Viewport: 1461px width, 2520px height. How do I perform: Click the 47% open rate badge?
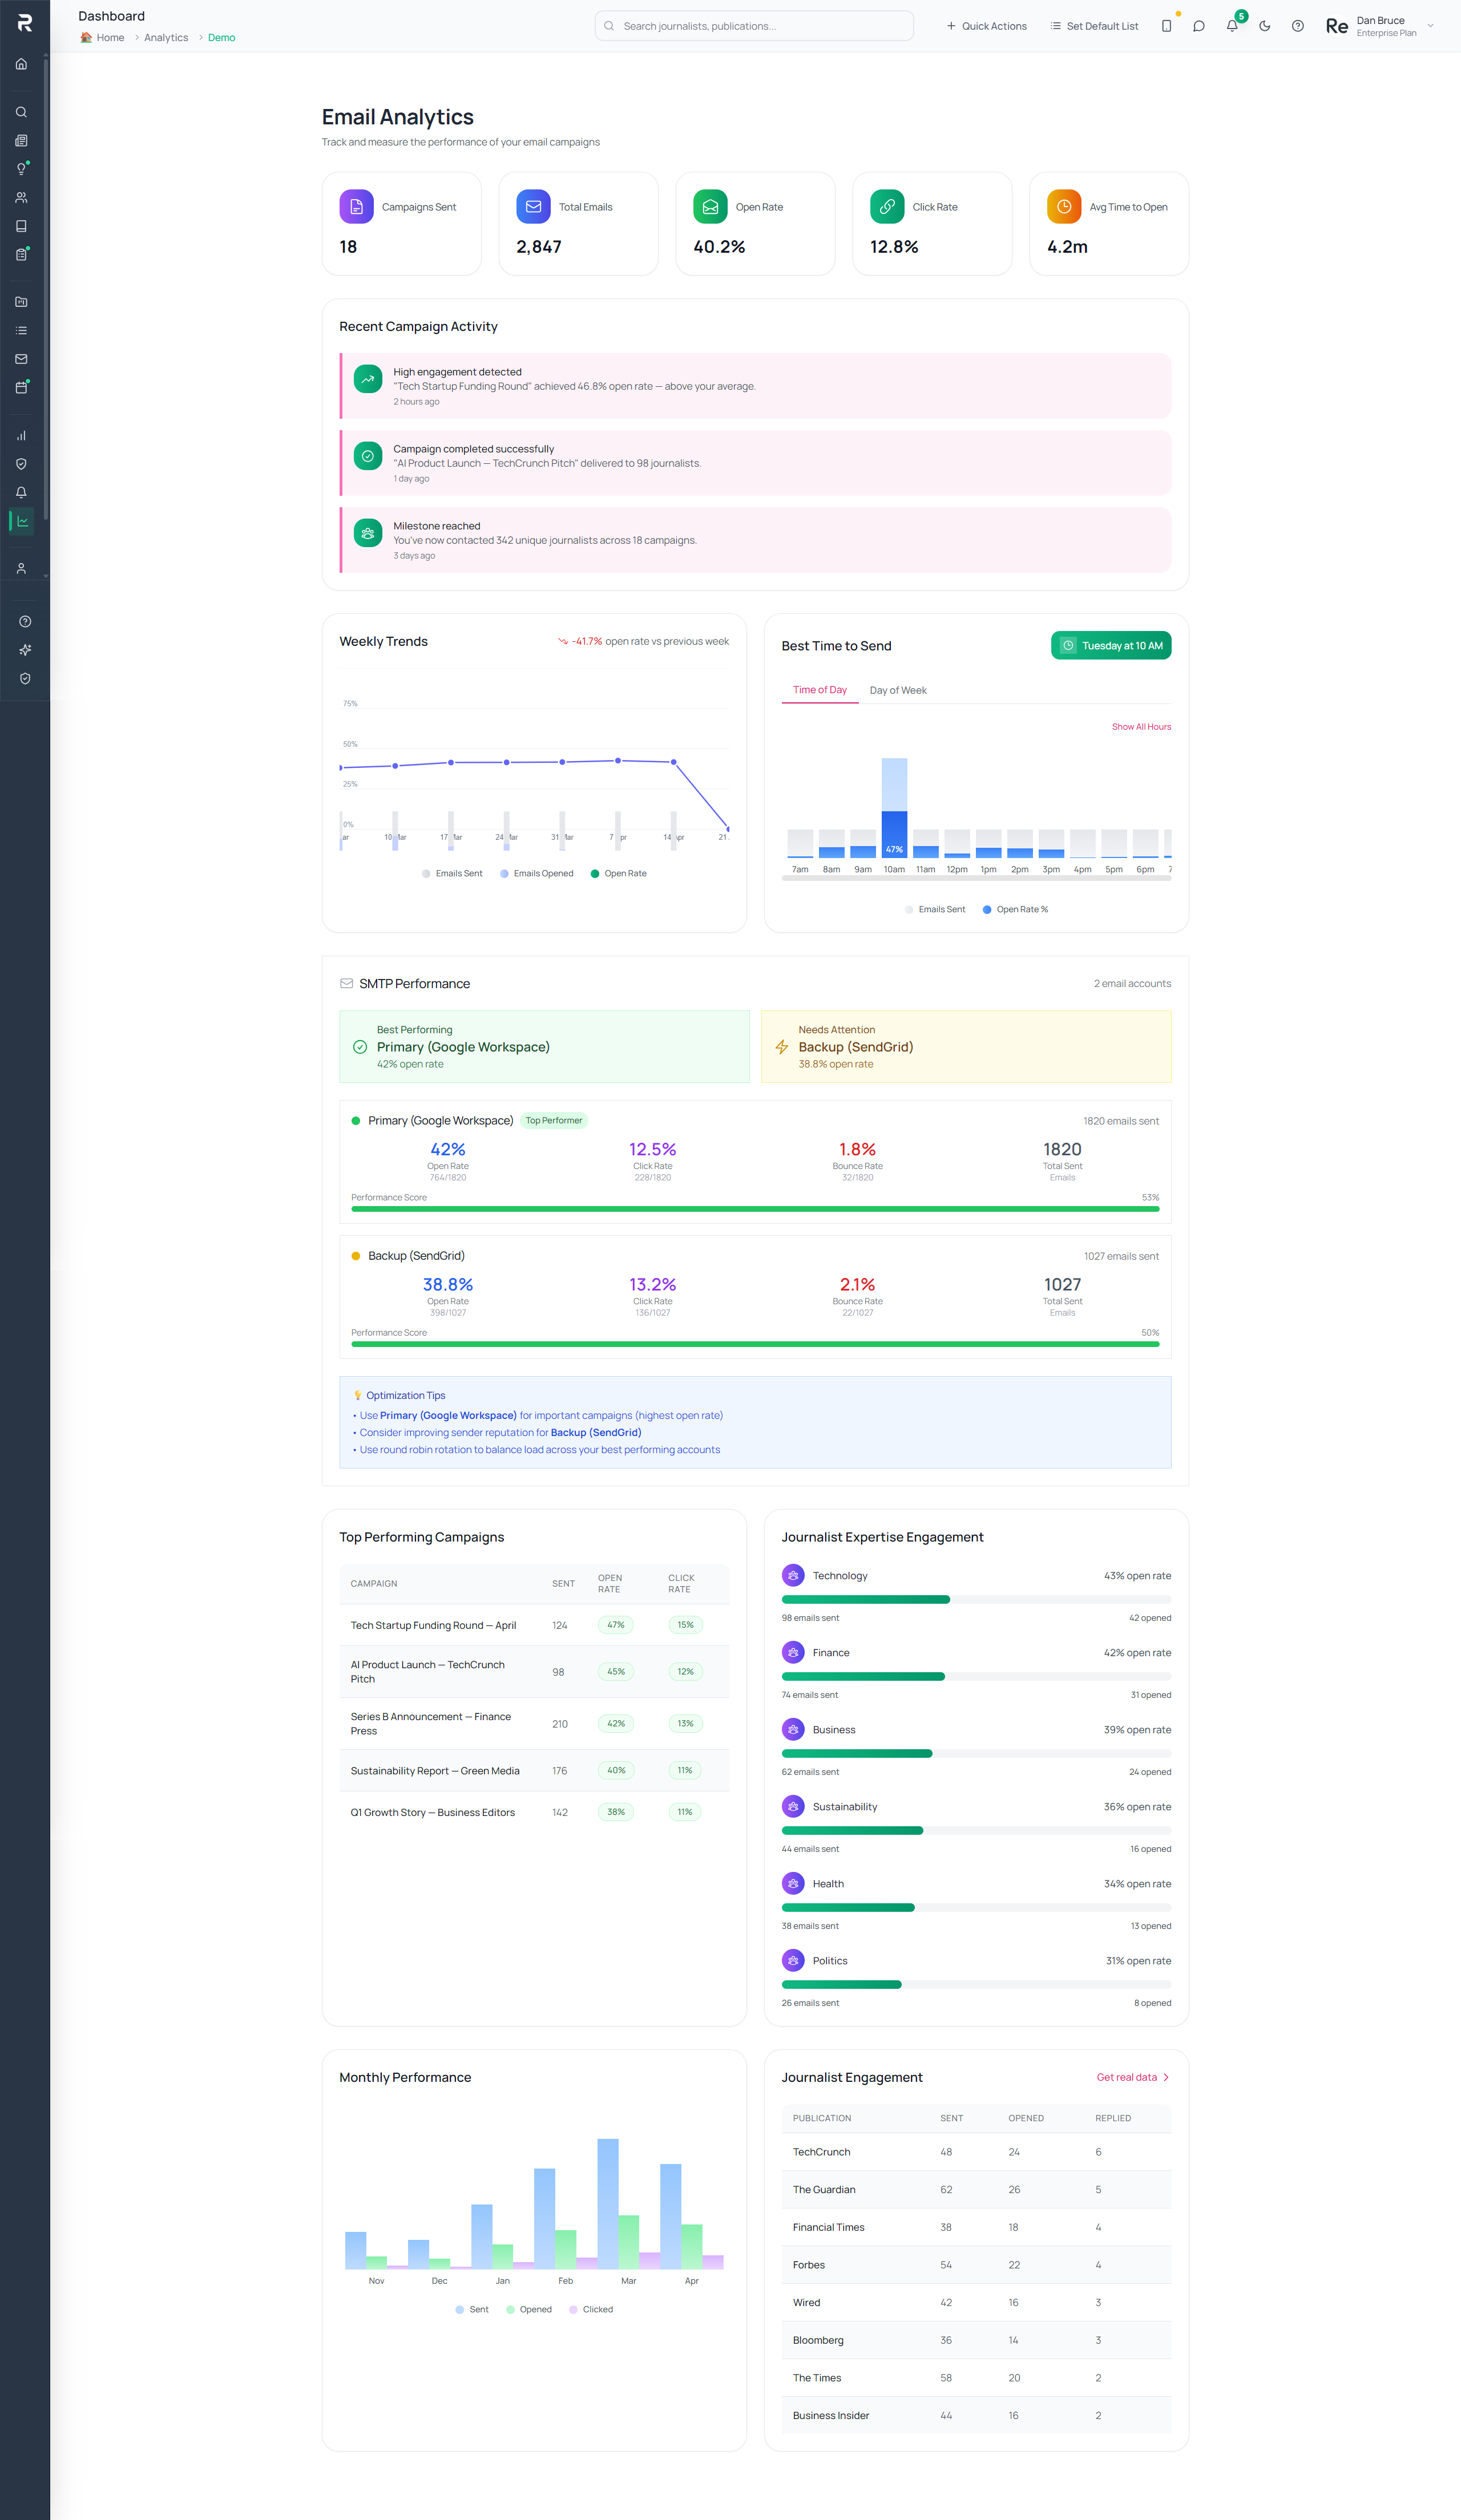(x=615, y=1625)
